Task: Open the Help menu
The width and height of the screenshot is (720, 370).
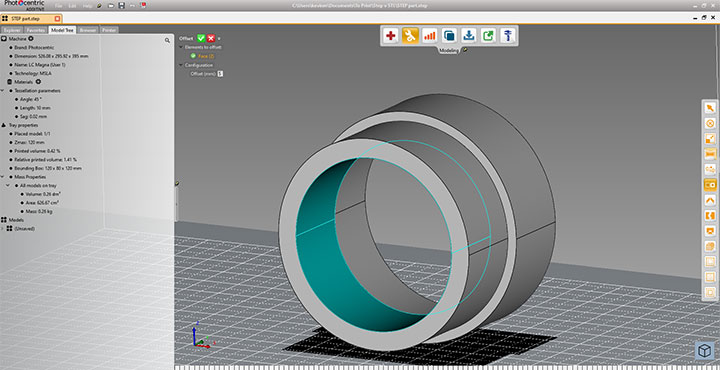Action: coord(87,6)
